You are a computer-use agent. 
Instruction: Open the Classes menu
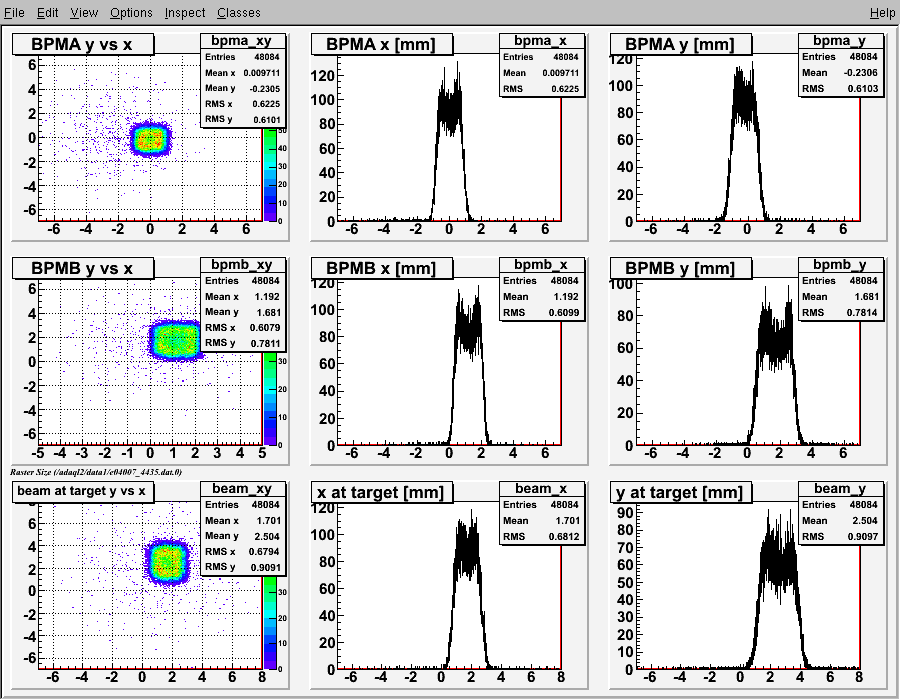pyautogui.click(x=239, y=12)
